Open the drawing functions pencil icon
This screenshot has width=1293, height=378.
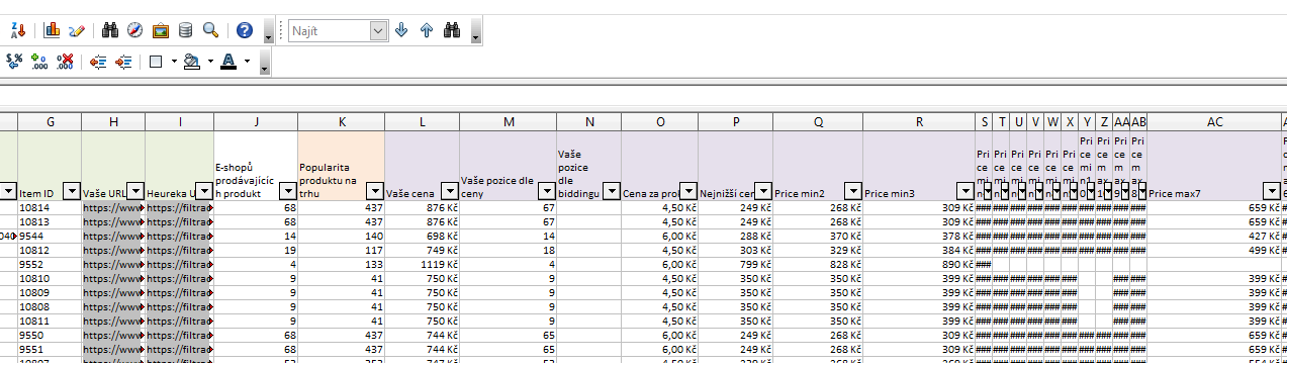[77, 31]
